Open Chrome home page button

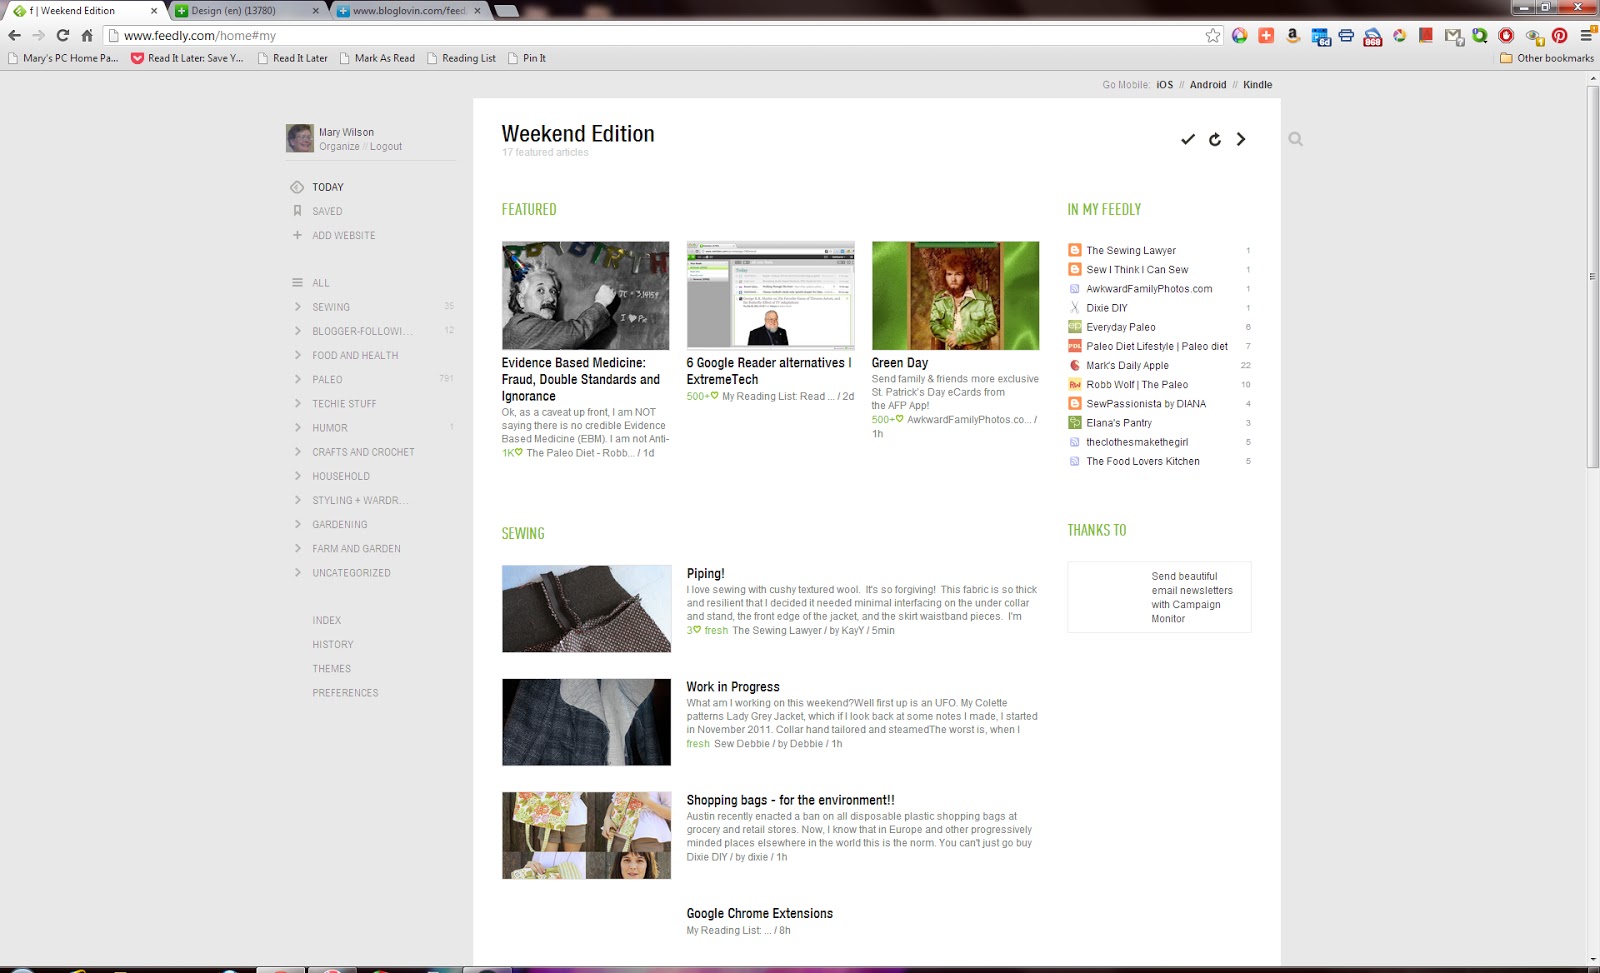(x=87, y=35)
